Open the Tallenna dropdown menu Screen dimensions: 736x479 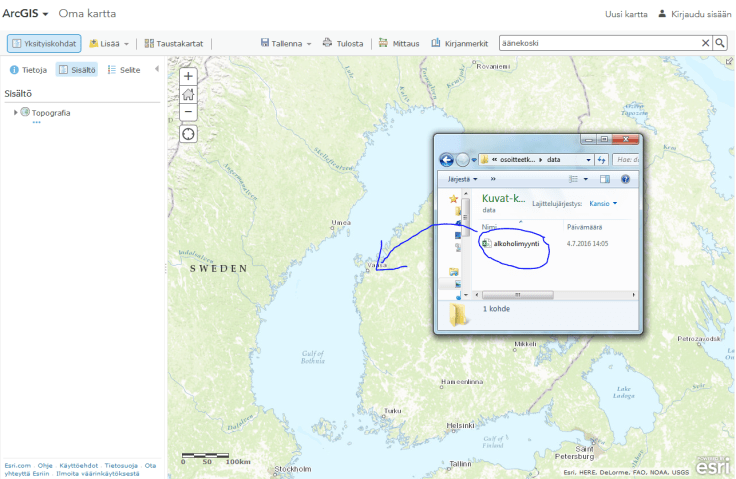coord(286,43)
